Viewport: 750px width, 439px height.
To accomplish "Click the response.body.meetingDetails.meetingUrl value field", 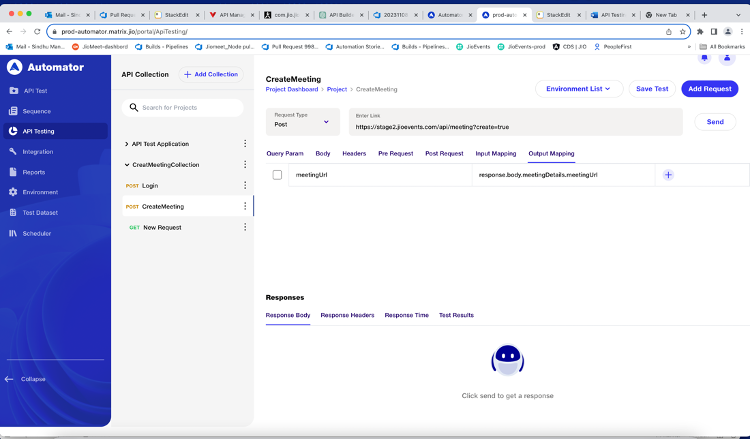I will [x=563, y=175].
